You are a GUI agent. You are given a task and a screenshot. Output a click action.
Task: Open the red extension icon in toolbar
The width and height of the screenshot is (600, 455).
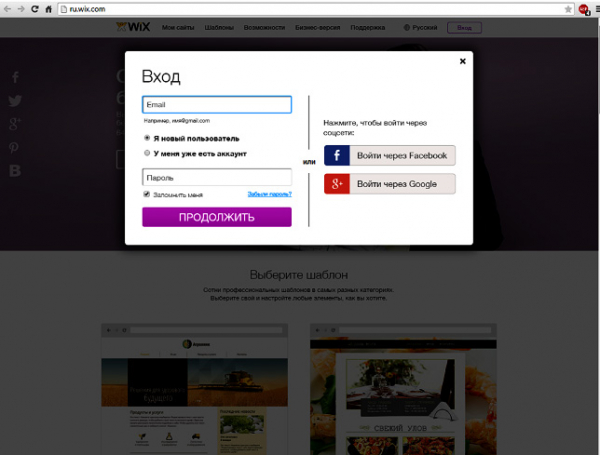[x=584, y=9]
